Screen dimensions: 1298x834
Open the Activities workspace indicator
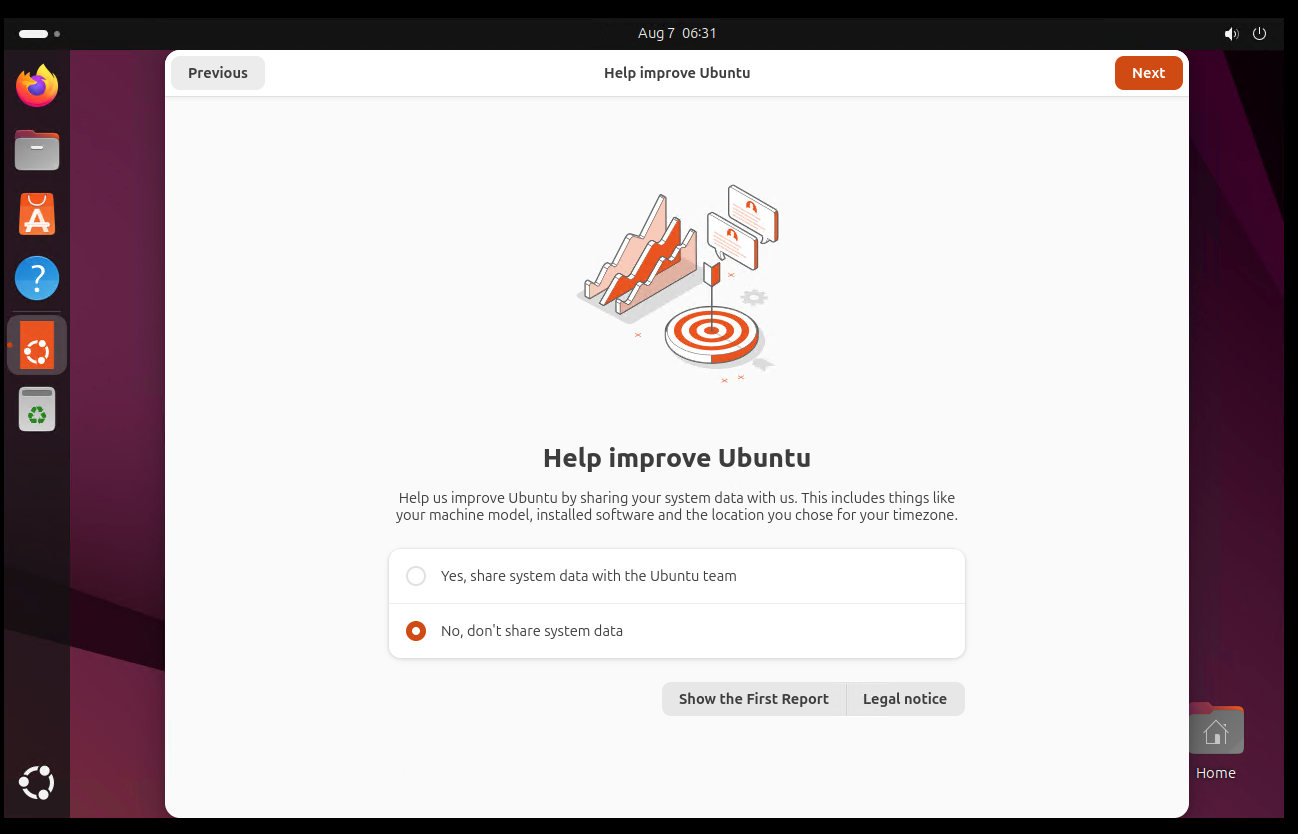click(39, 33)
